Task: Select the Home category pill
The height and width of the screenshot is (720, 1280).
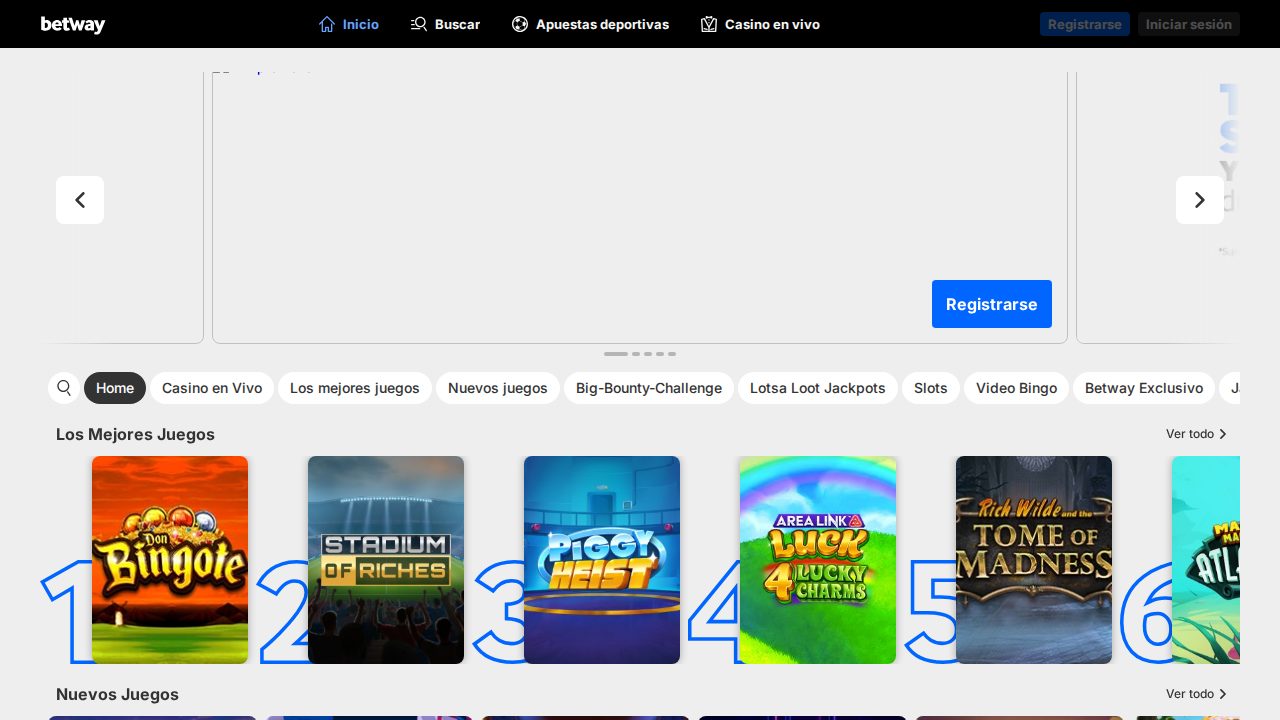Action: [x=115, y=388]
